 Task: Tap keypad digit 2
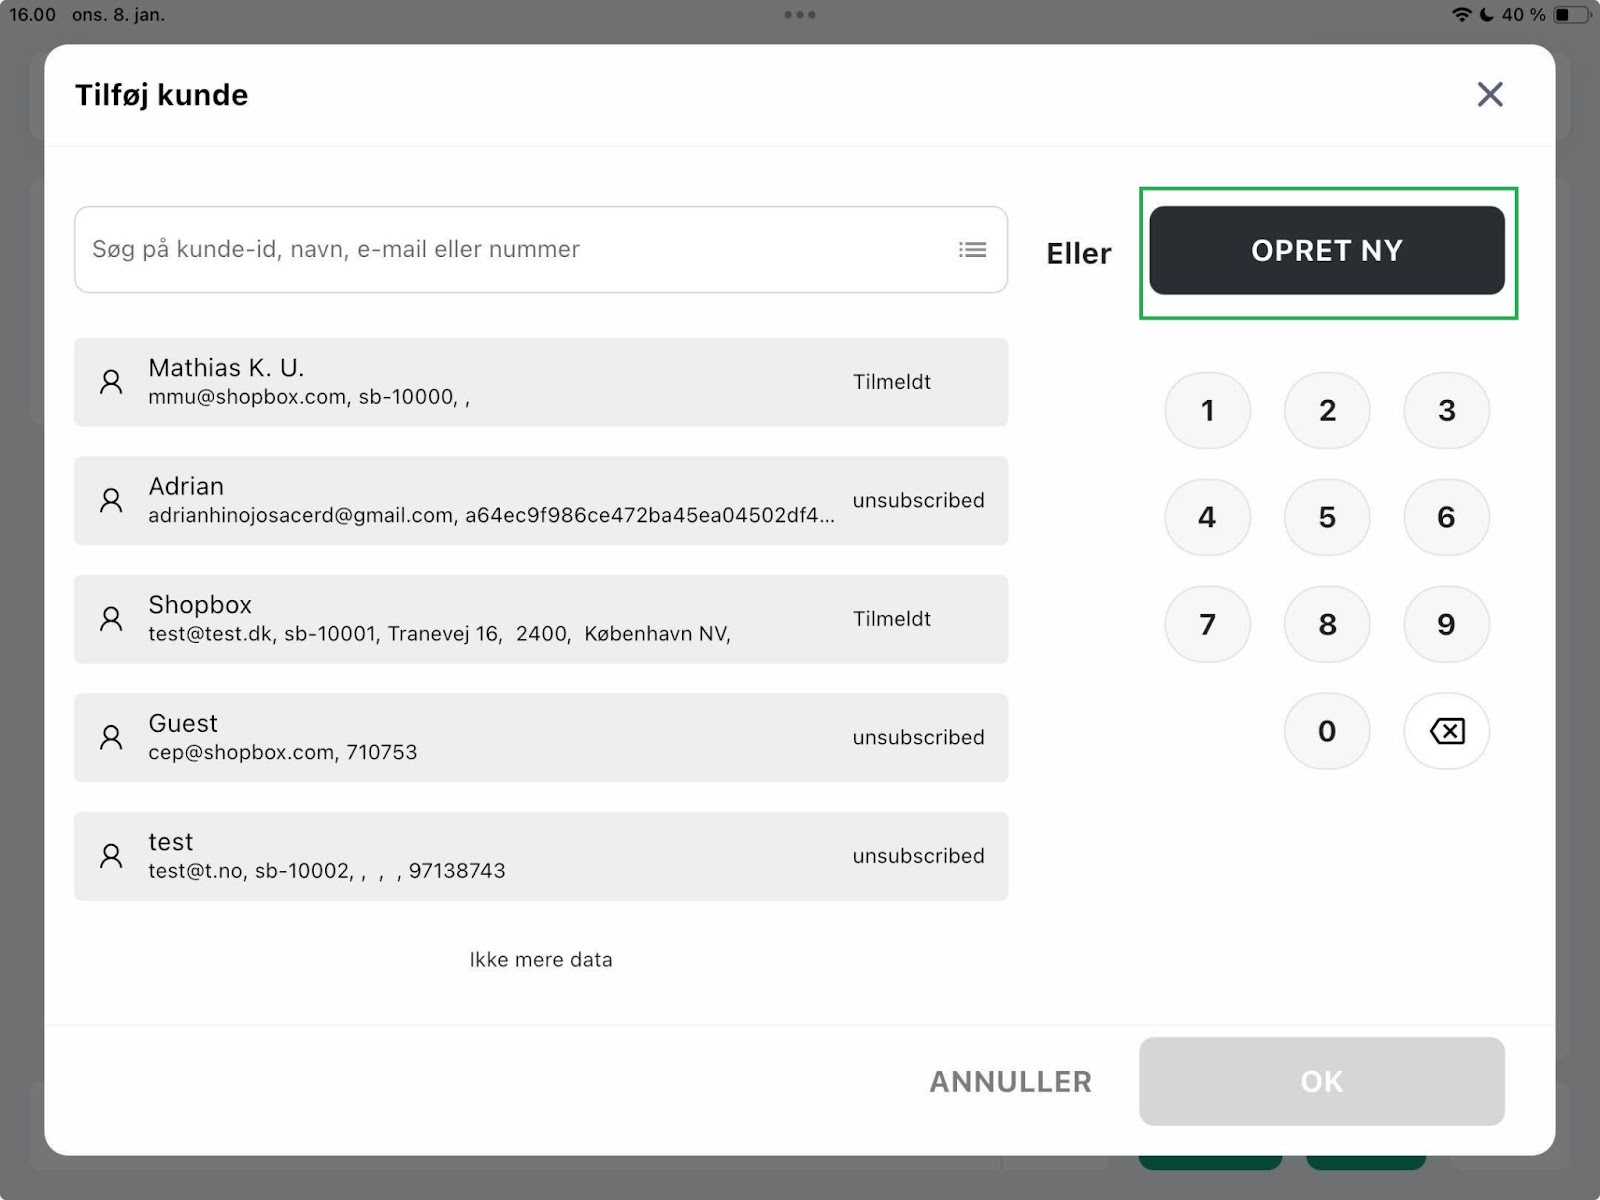click(1327, 410)
